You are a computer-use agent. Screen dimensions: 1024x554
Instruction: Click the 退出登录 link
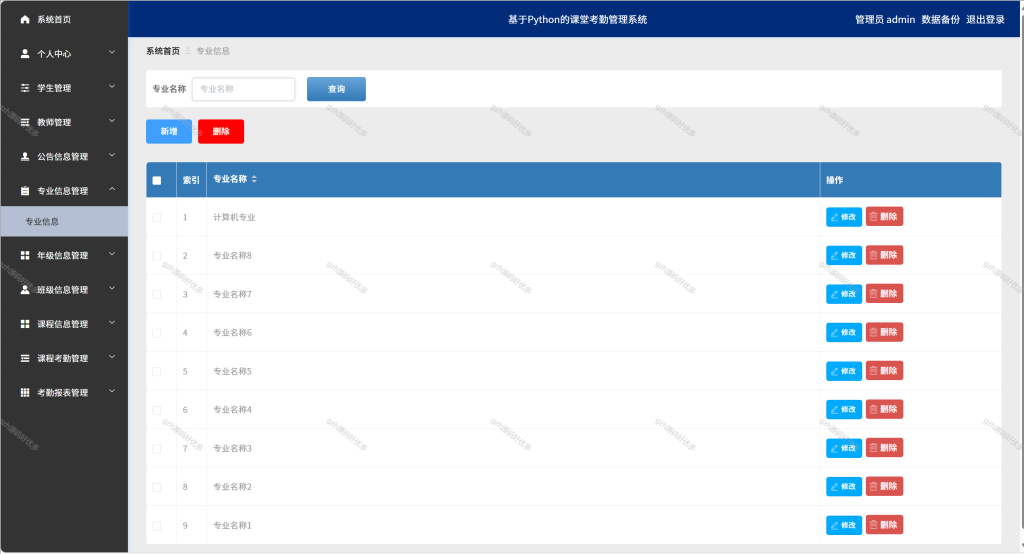(x=985, y=20)
